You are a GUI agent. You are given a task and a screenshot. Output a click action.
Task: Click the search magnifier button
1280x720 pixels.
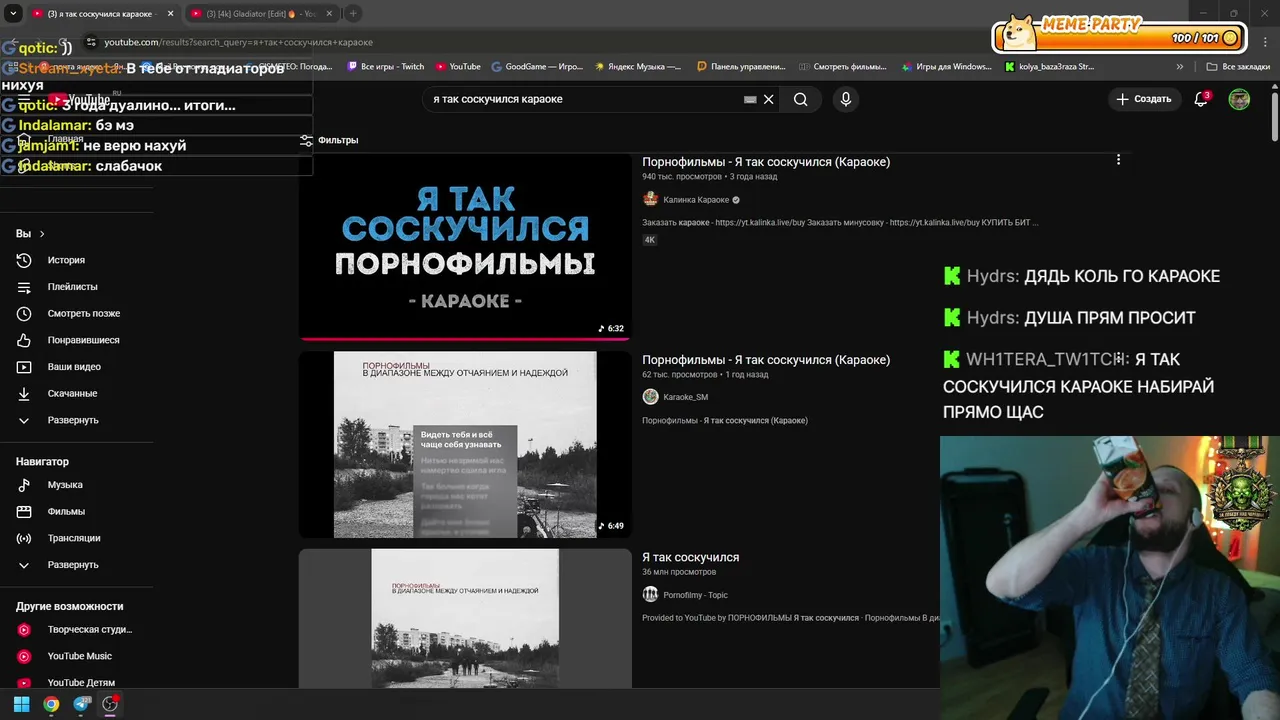[800, 99]
